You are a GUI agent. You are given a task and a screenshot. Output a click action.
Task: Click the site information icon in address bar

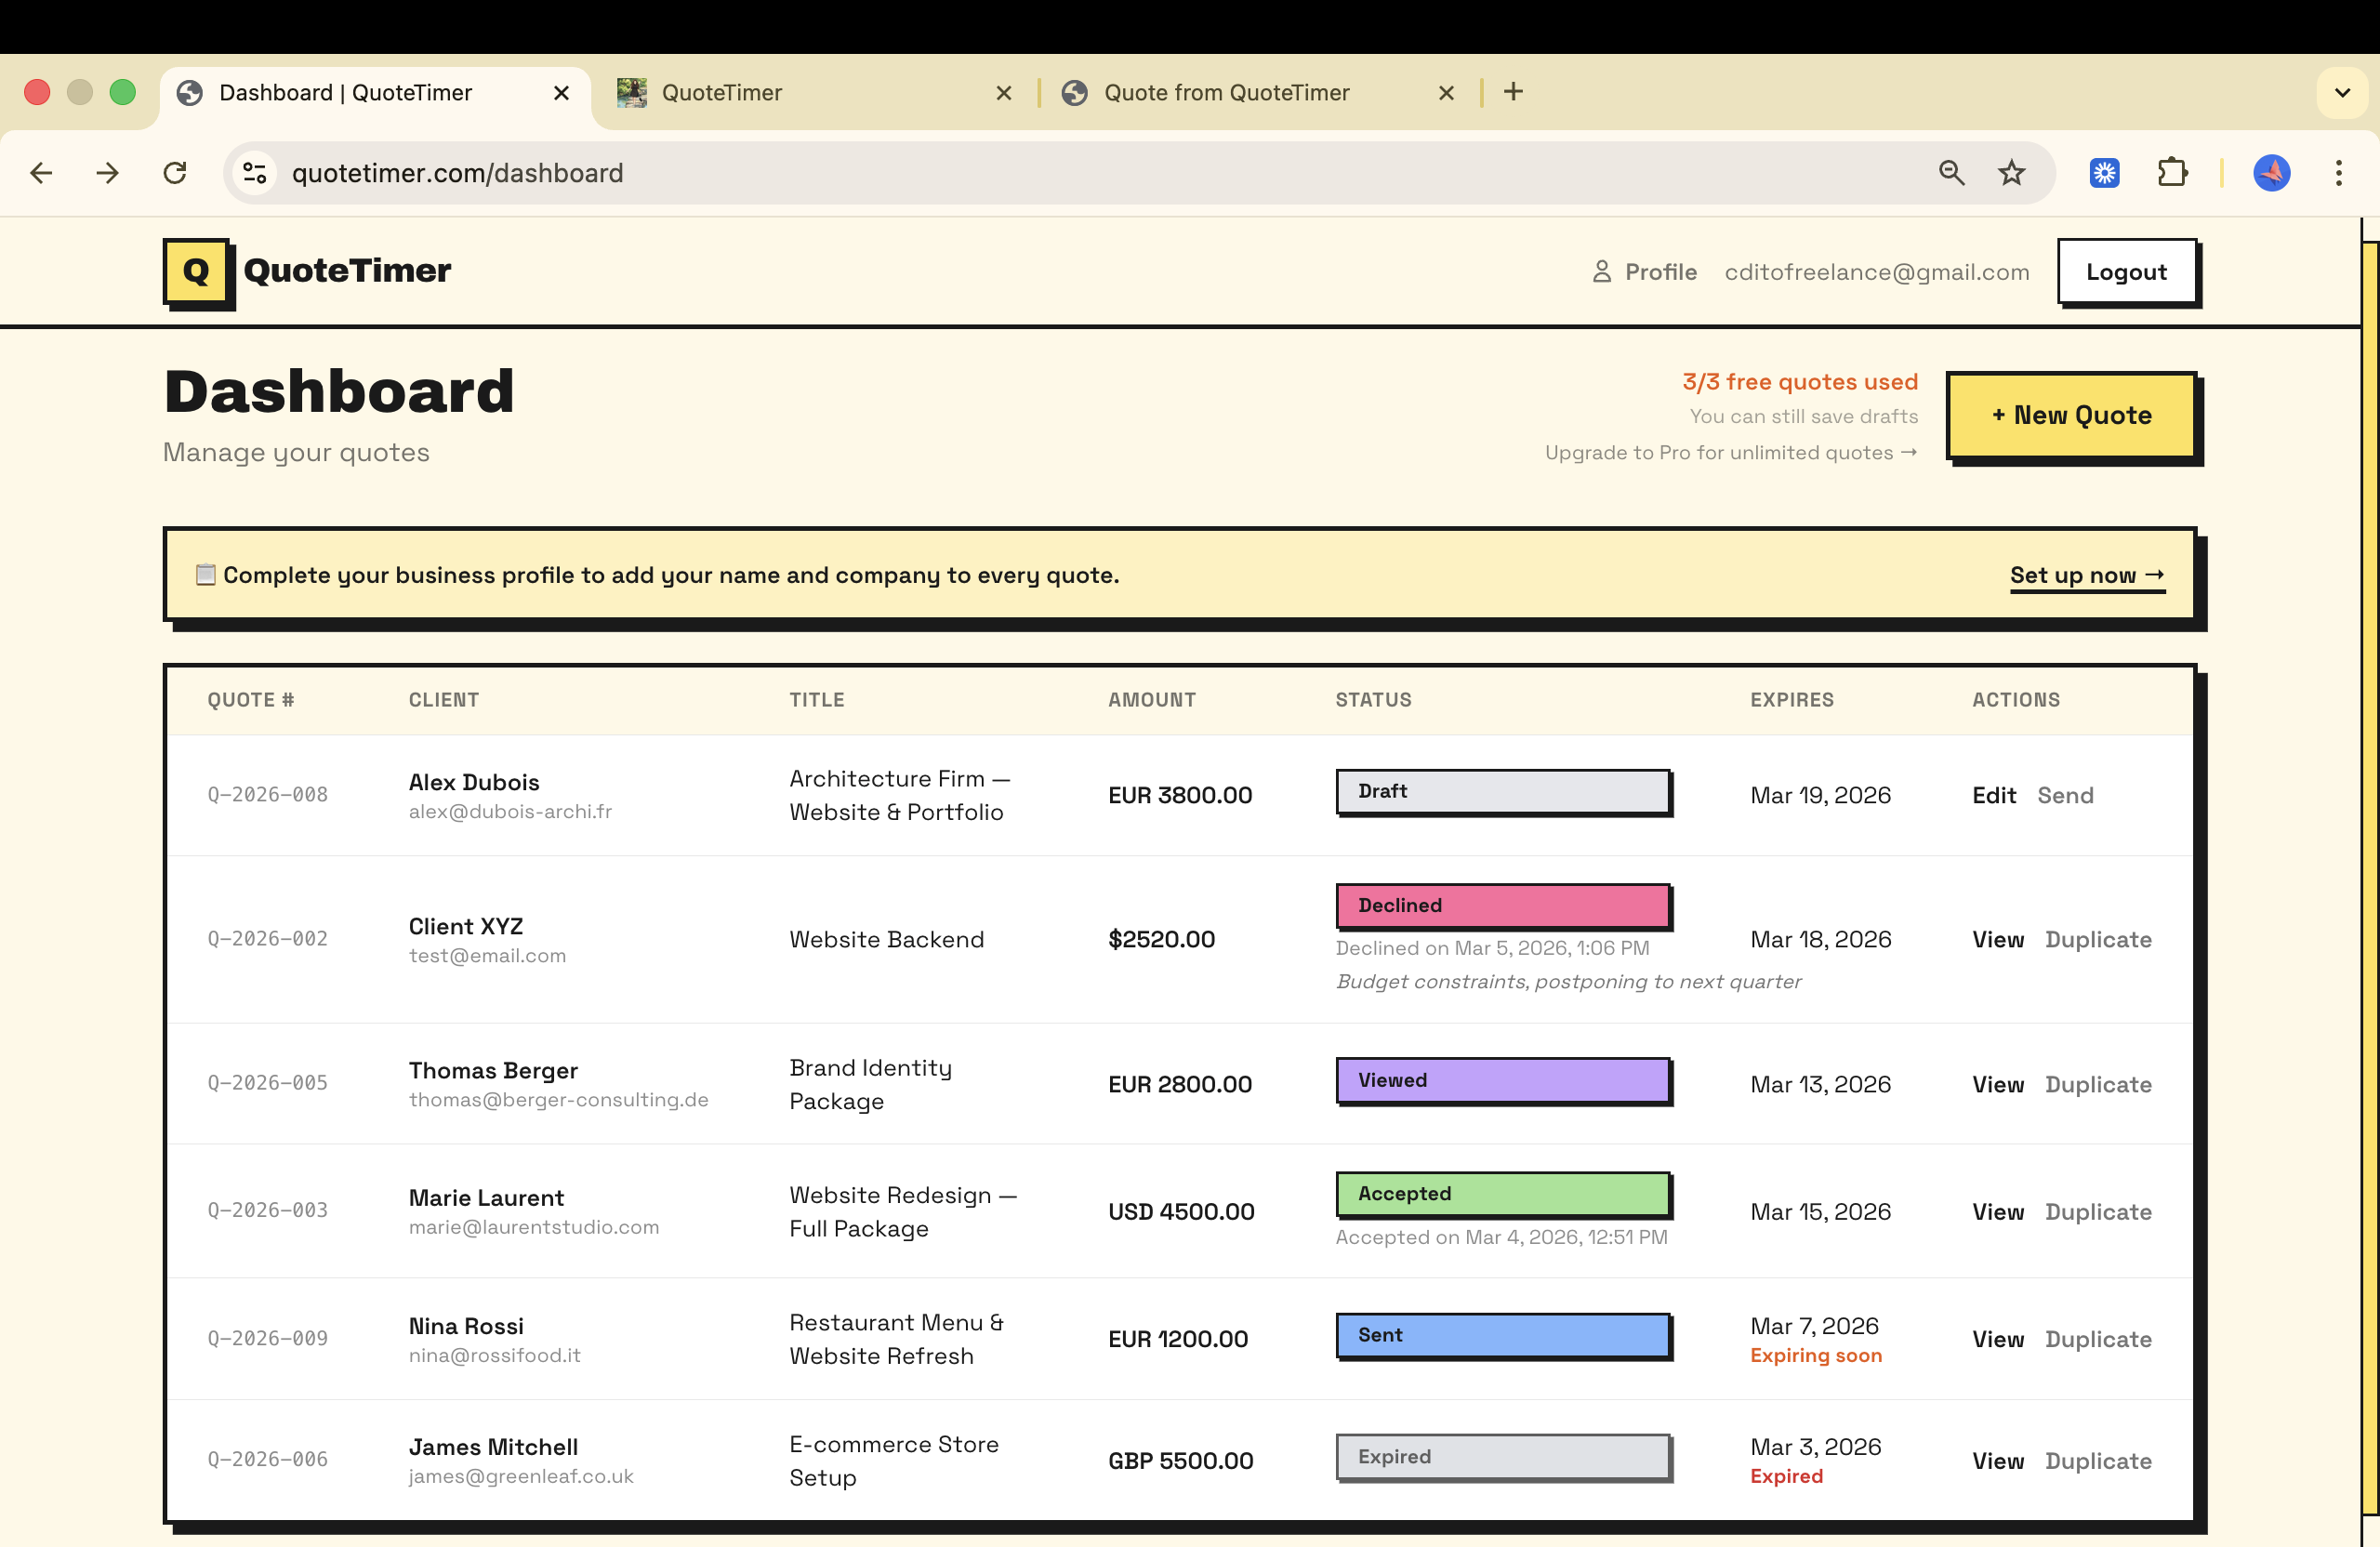click(x=254, y=172)
